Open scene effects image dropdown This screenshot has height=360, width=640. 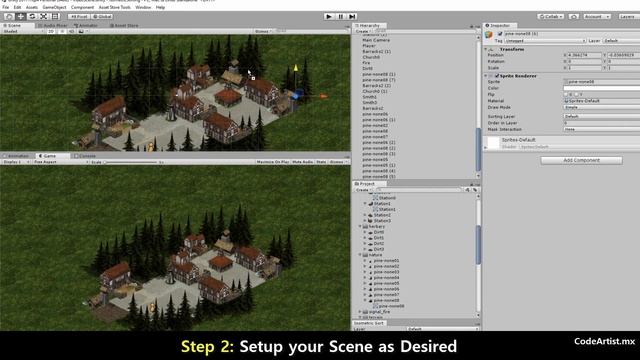coord(82,31)
